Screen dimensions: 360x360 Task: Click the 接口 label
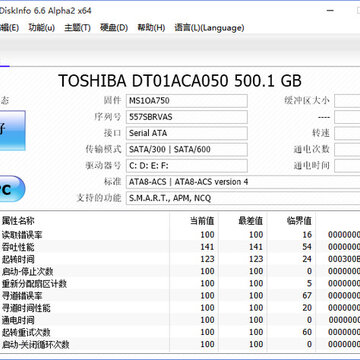[113, 133]
